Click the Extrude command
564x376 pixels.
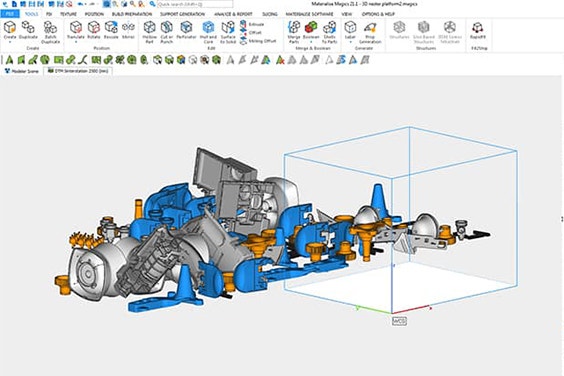point(252,24)
